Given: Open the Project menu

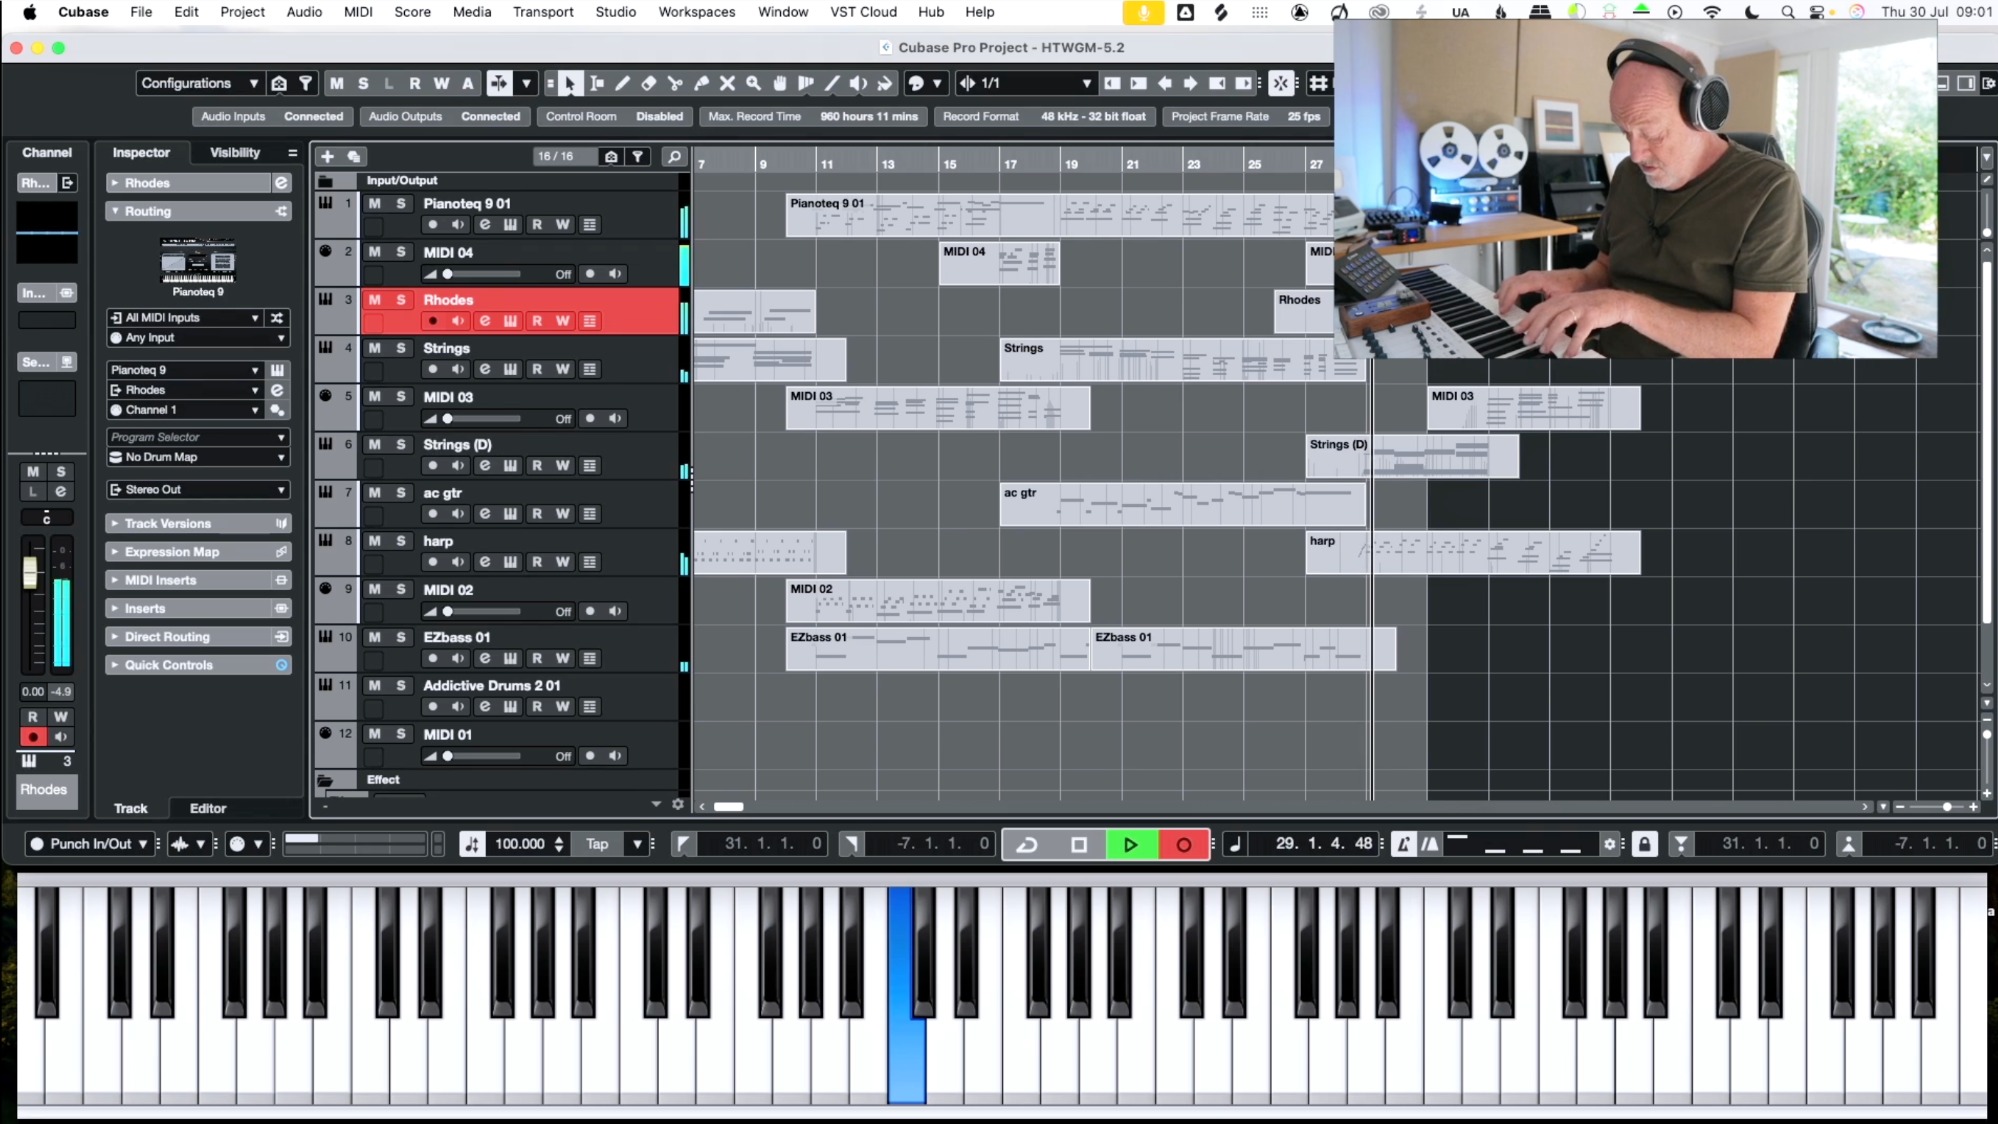Looking at the screenshot, I should pos(242,12).
